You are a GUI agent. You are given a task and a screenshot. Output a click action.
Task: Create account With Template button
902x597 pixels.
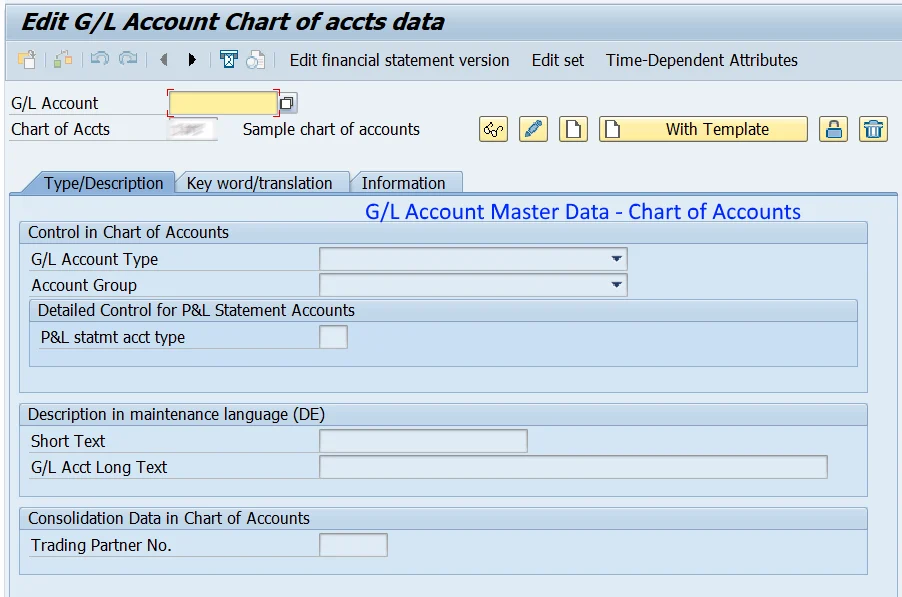pyautogui.click(x=703, y=129)
